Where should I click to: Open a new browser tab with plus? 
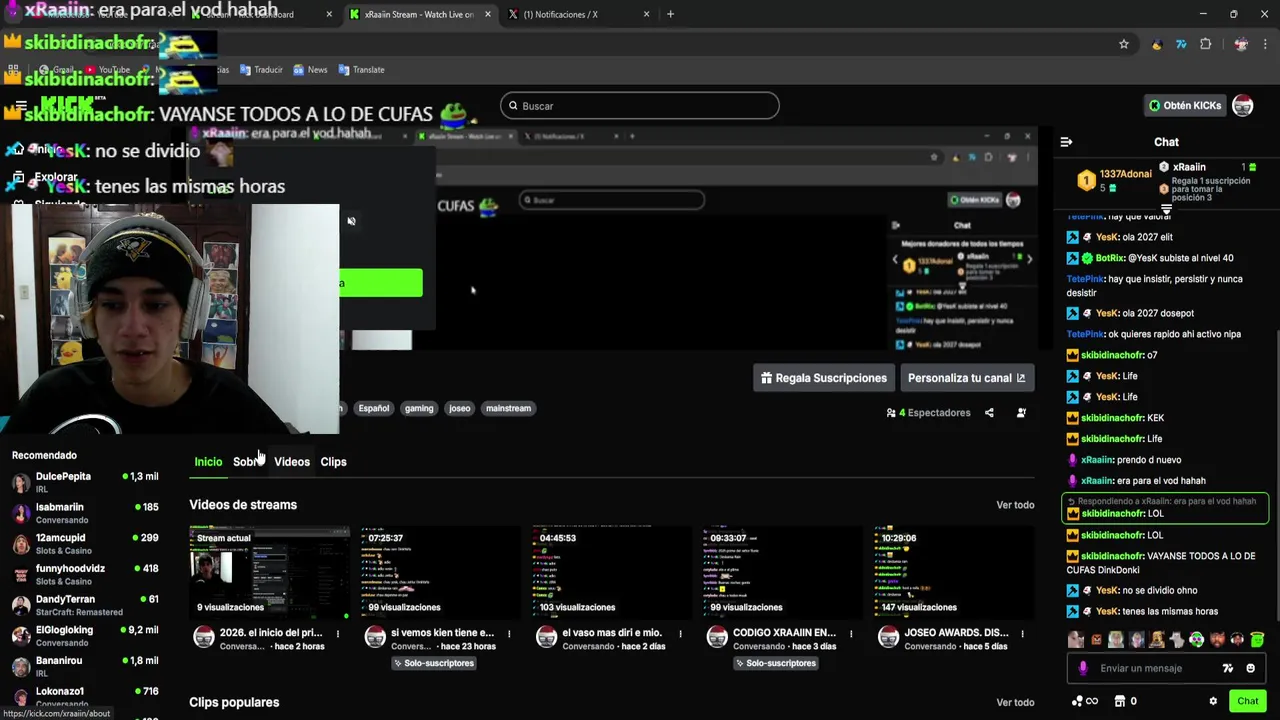coord(670,14)
